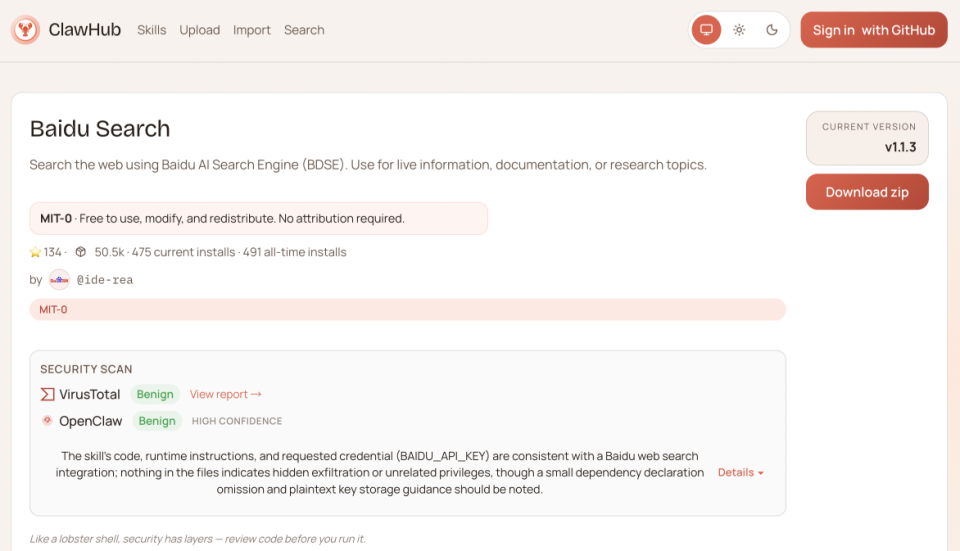Click the CURRENT VERSION label
Viewport: 960px width, 551px height.
pyautogui.click(x=869, y=127)
